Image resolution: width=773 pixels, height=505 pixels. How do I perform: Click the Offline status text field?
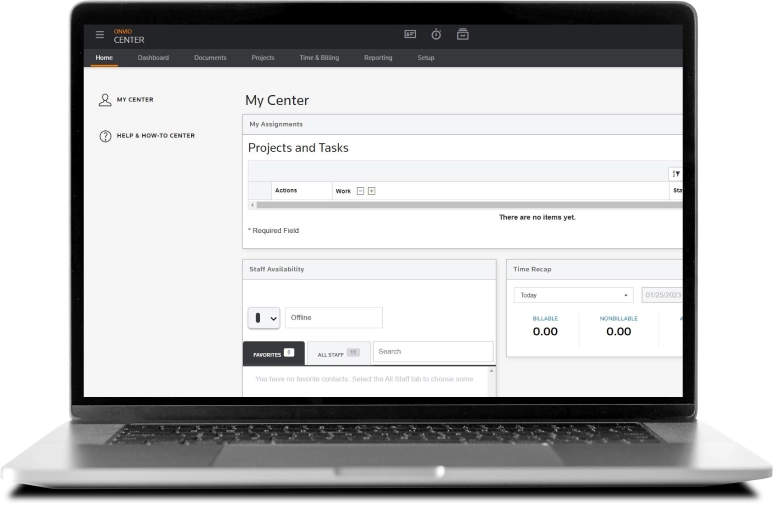point(333,318)
